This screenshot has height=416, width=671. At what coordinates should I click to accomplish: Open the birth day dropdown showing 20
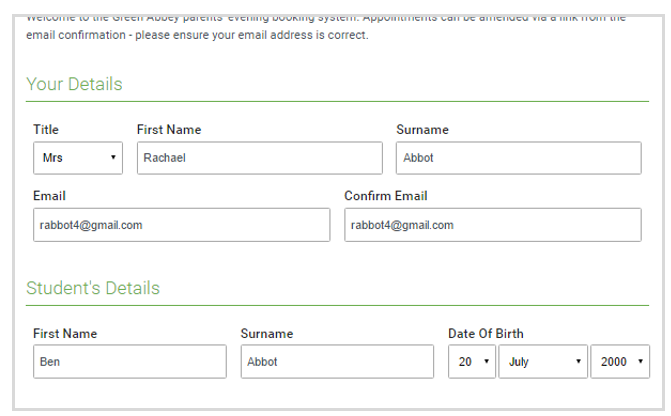tap(472, 362)
